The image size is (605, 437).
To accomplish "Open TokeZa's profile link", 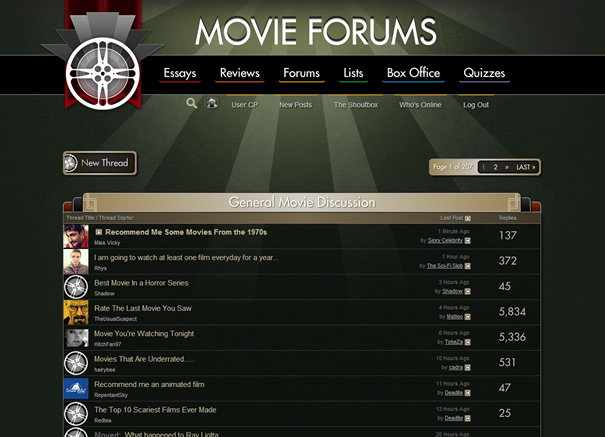I will pos(454,342).
